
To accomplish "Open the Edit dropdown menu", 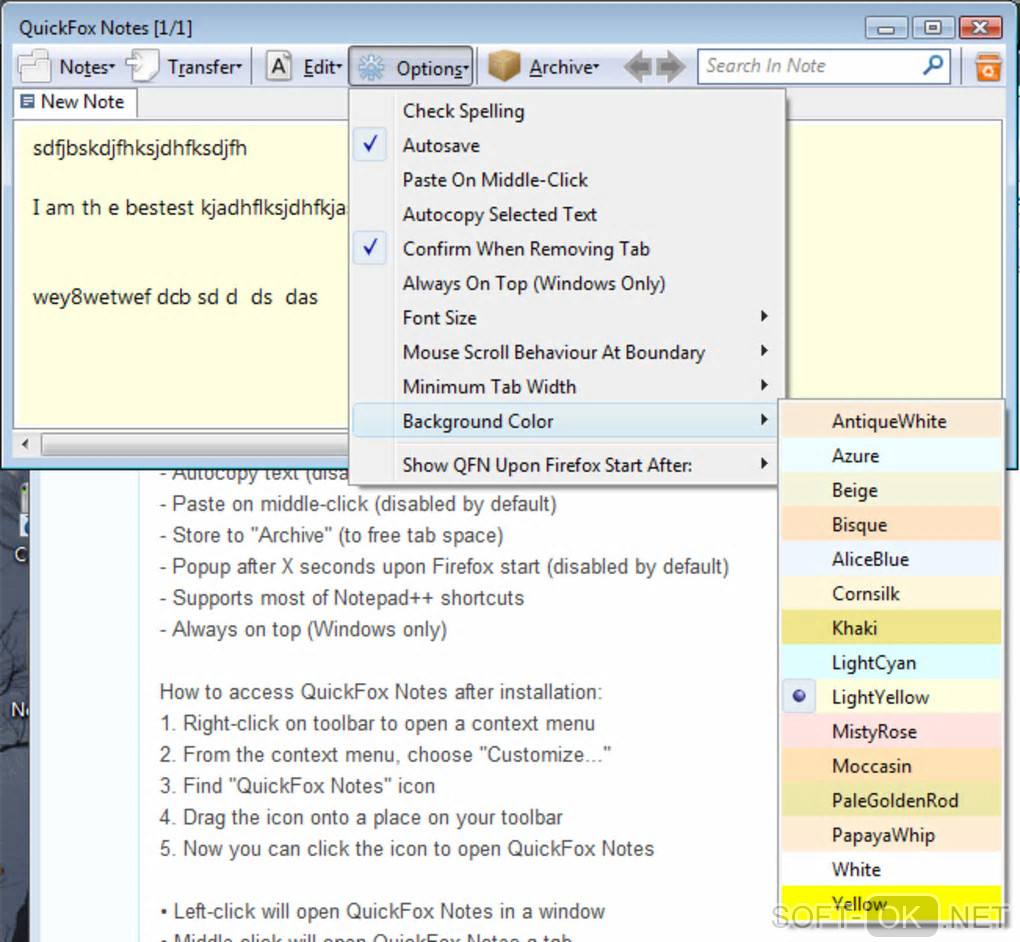I will [x=322, y=67].
